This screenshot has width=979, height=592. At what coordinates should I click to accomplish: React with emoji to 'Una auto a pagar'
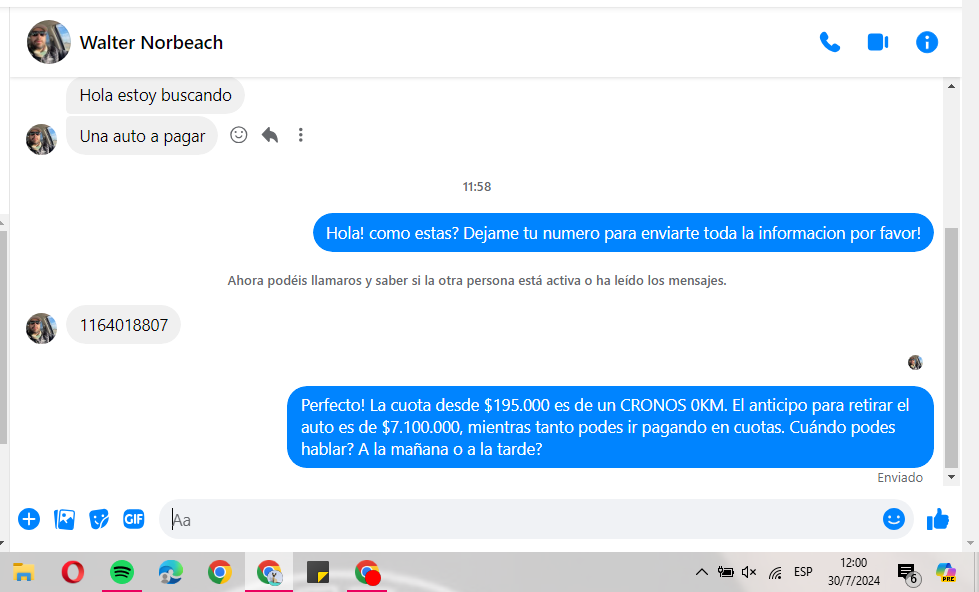point(238,135)
